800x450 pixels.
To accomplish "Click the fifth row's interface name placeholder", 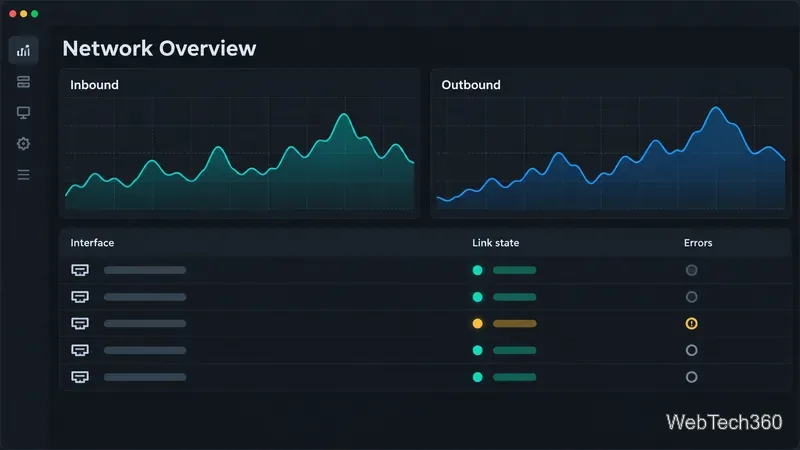I will pos(145,377).
